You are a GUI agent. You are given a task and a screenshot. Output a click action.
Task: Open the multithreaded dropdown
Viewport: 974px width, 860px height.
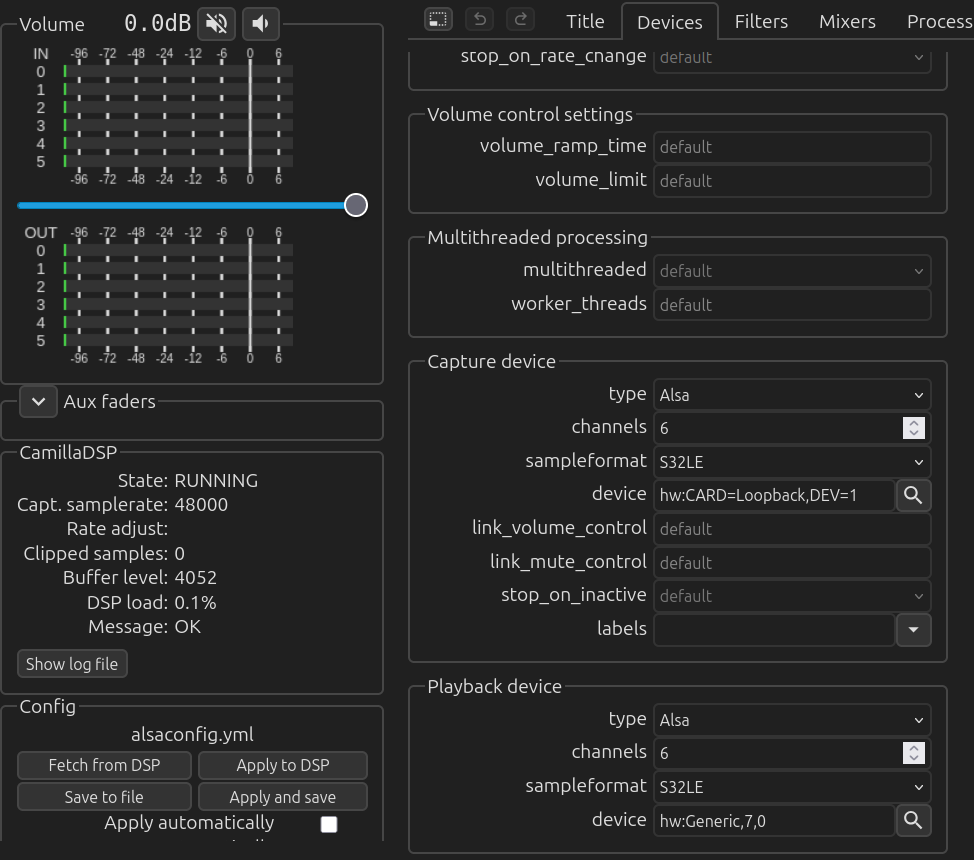pos(792,271)
